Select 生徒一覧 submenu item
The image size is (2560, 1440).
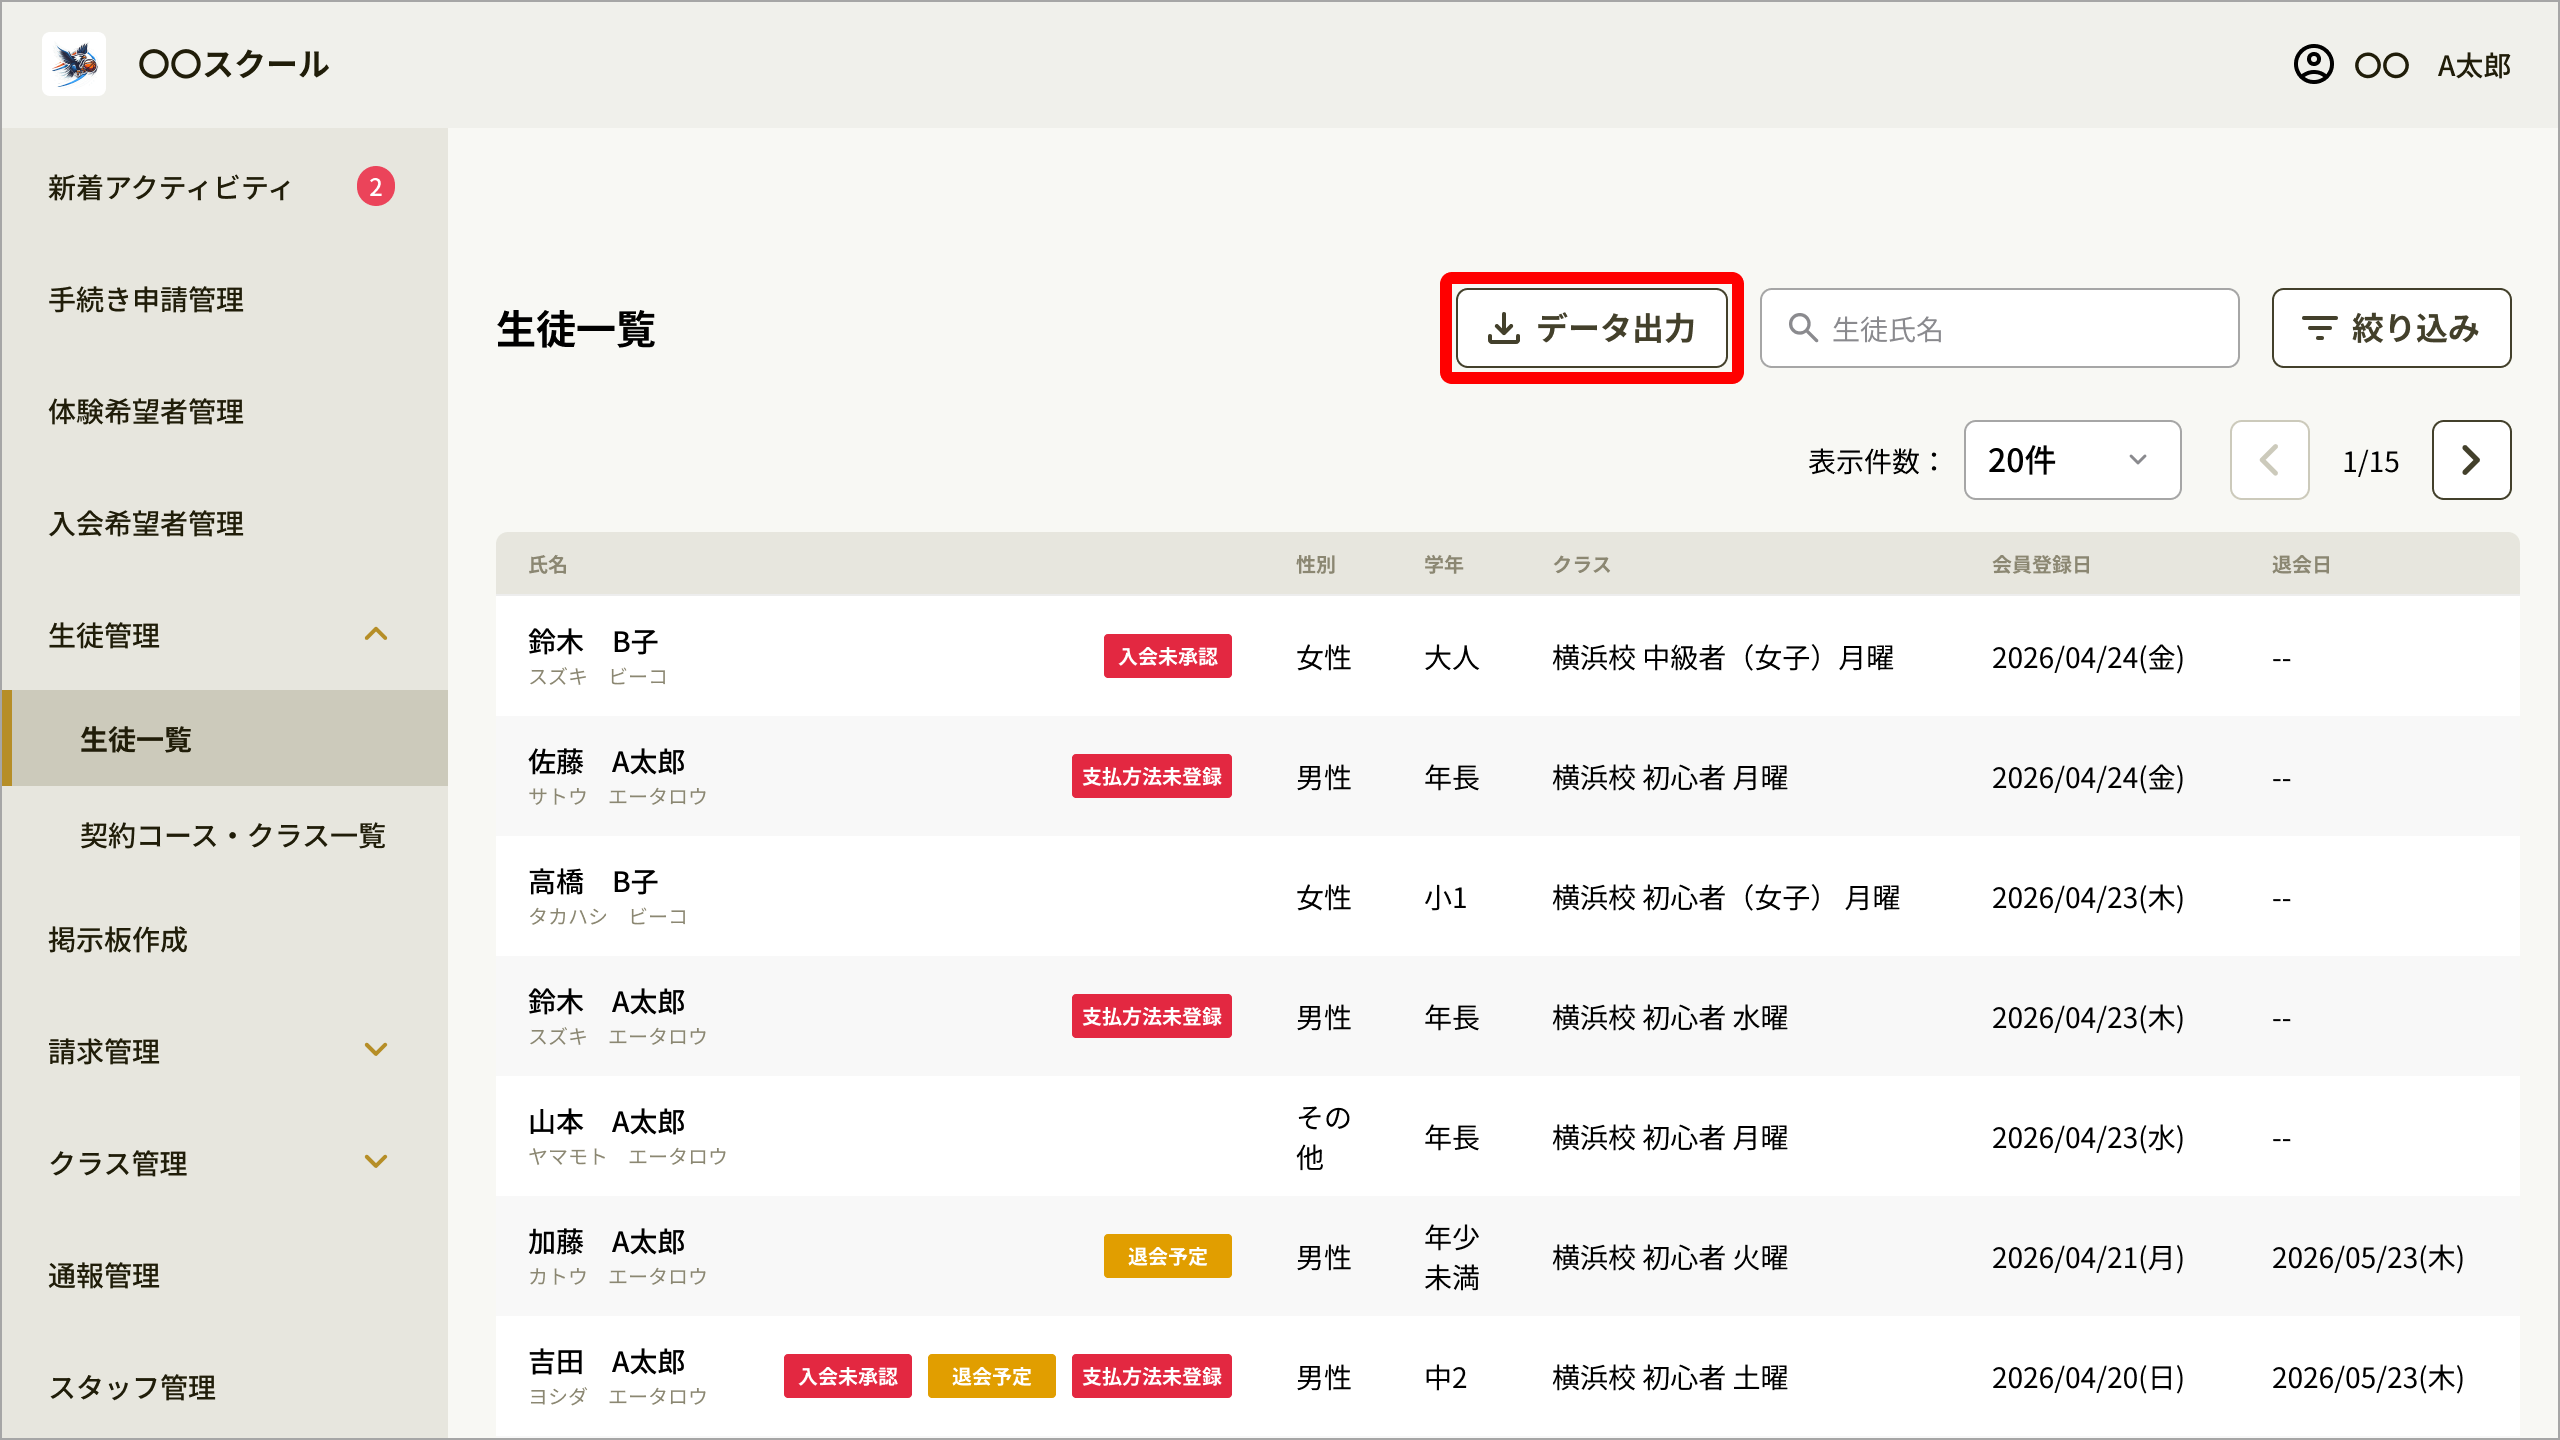224,739
